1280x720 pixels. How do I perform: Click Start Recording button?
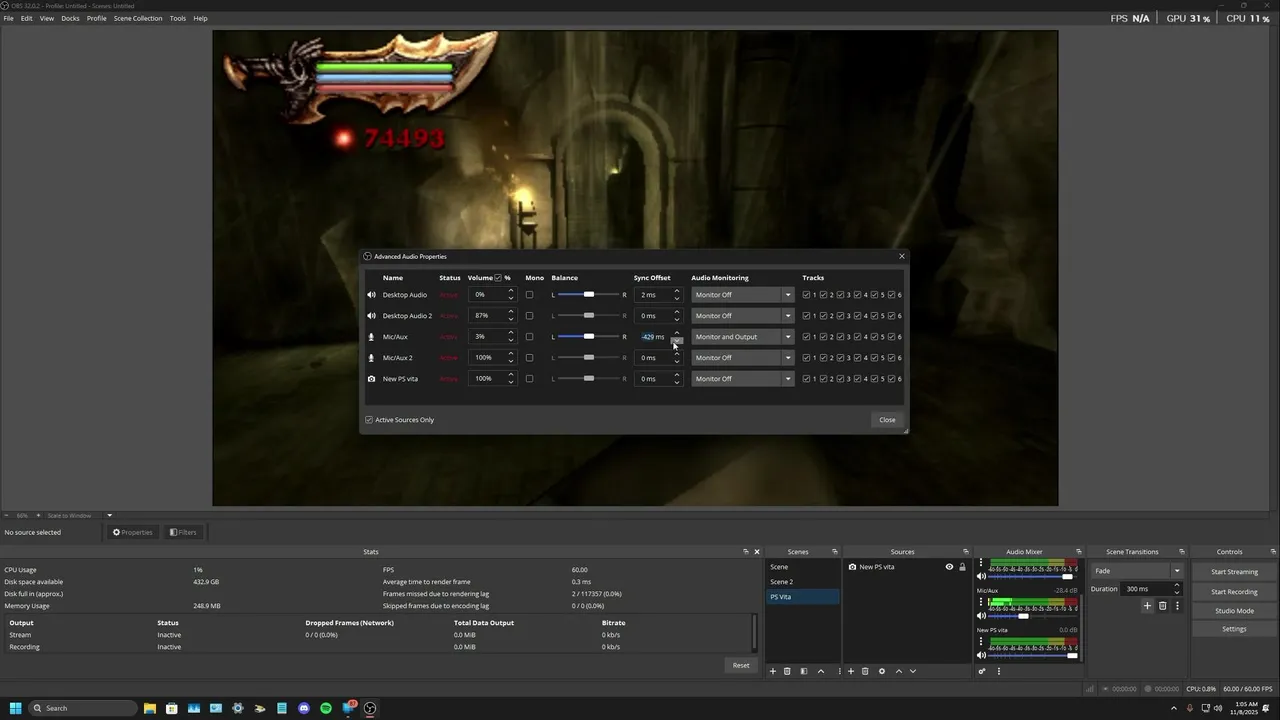coord(1234,592)
